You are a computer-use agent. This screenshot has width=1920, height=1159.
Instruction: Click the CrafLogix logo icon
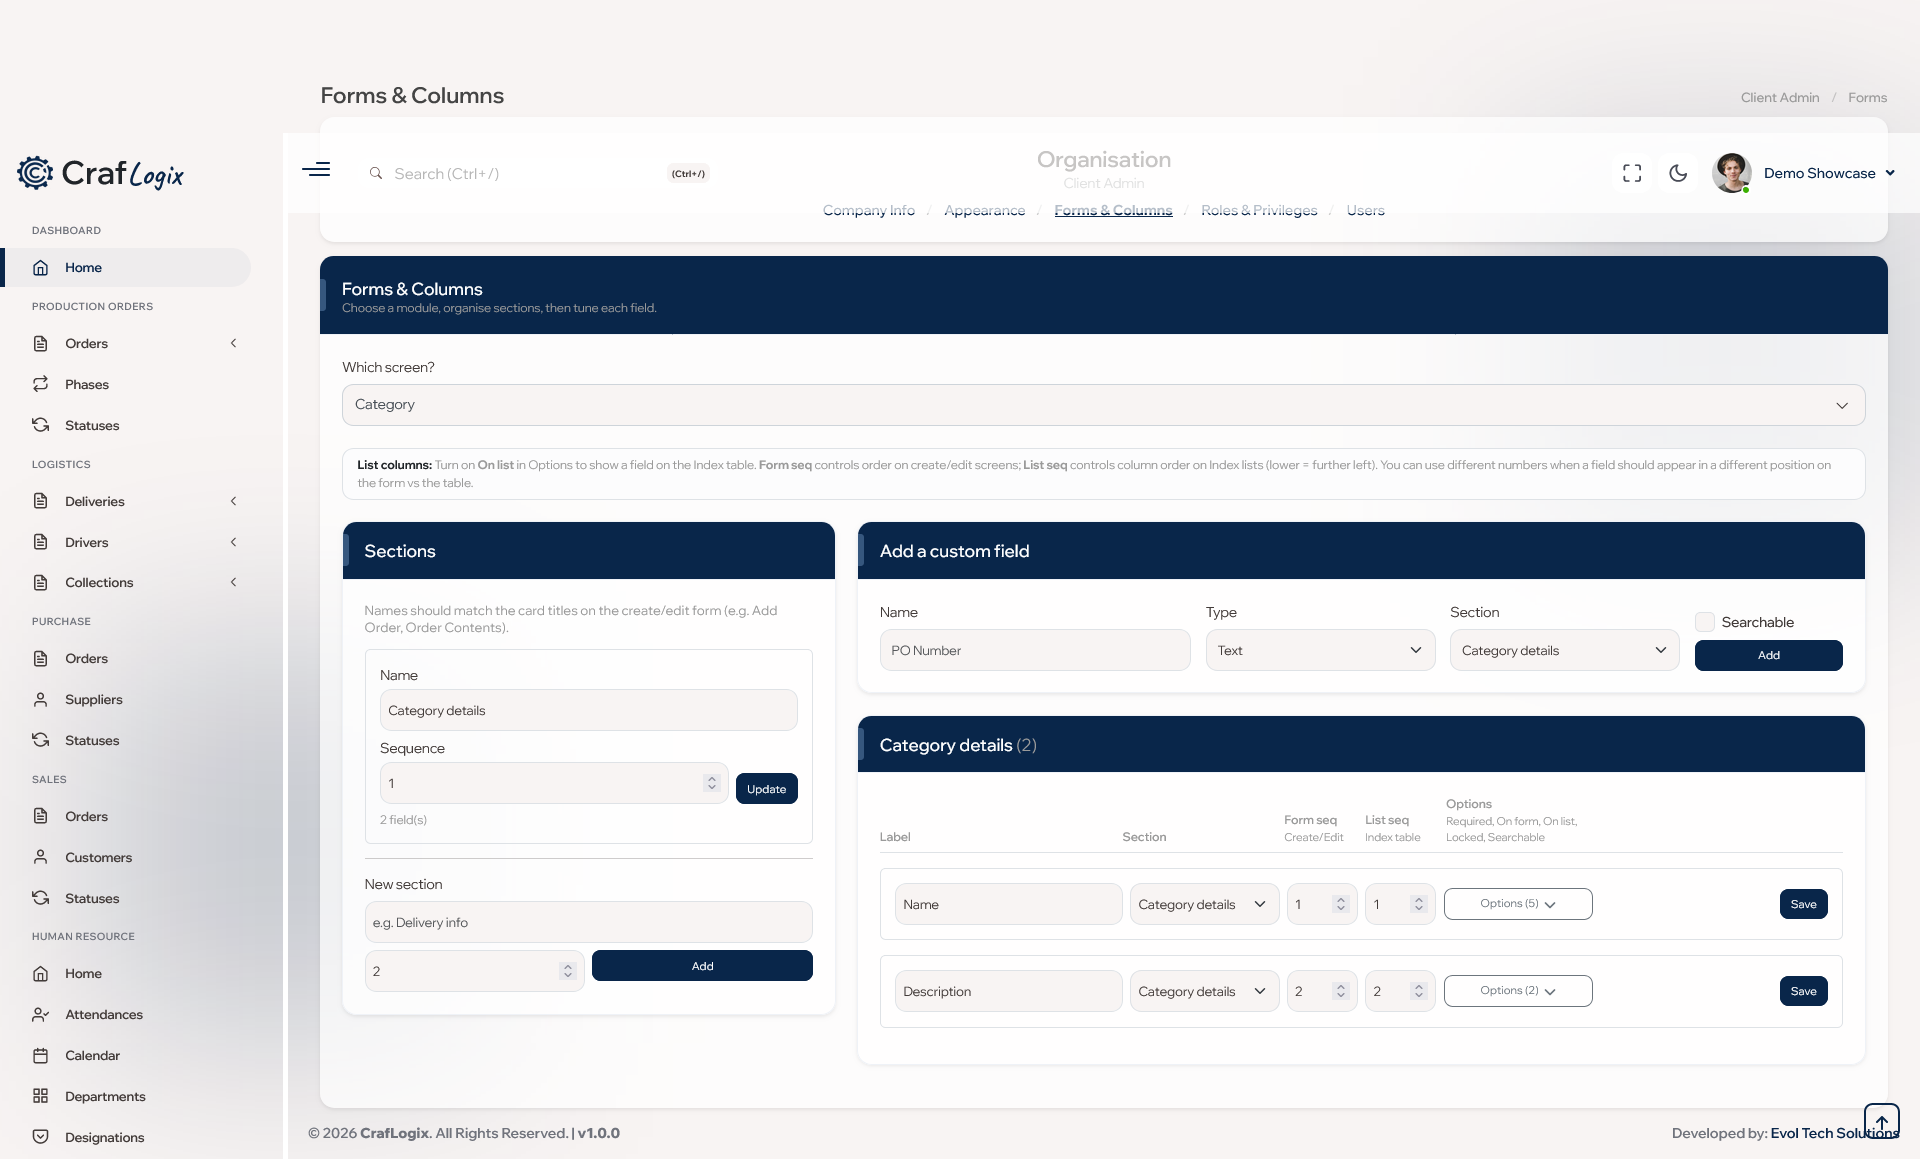pos(35,173)
